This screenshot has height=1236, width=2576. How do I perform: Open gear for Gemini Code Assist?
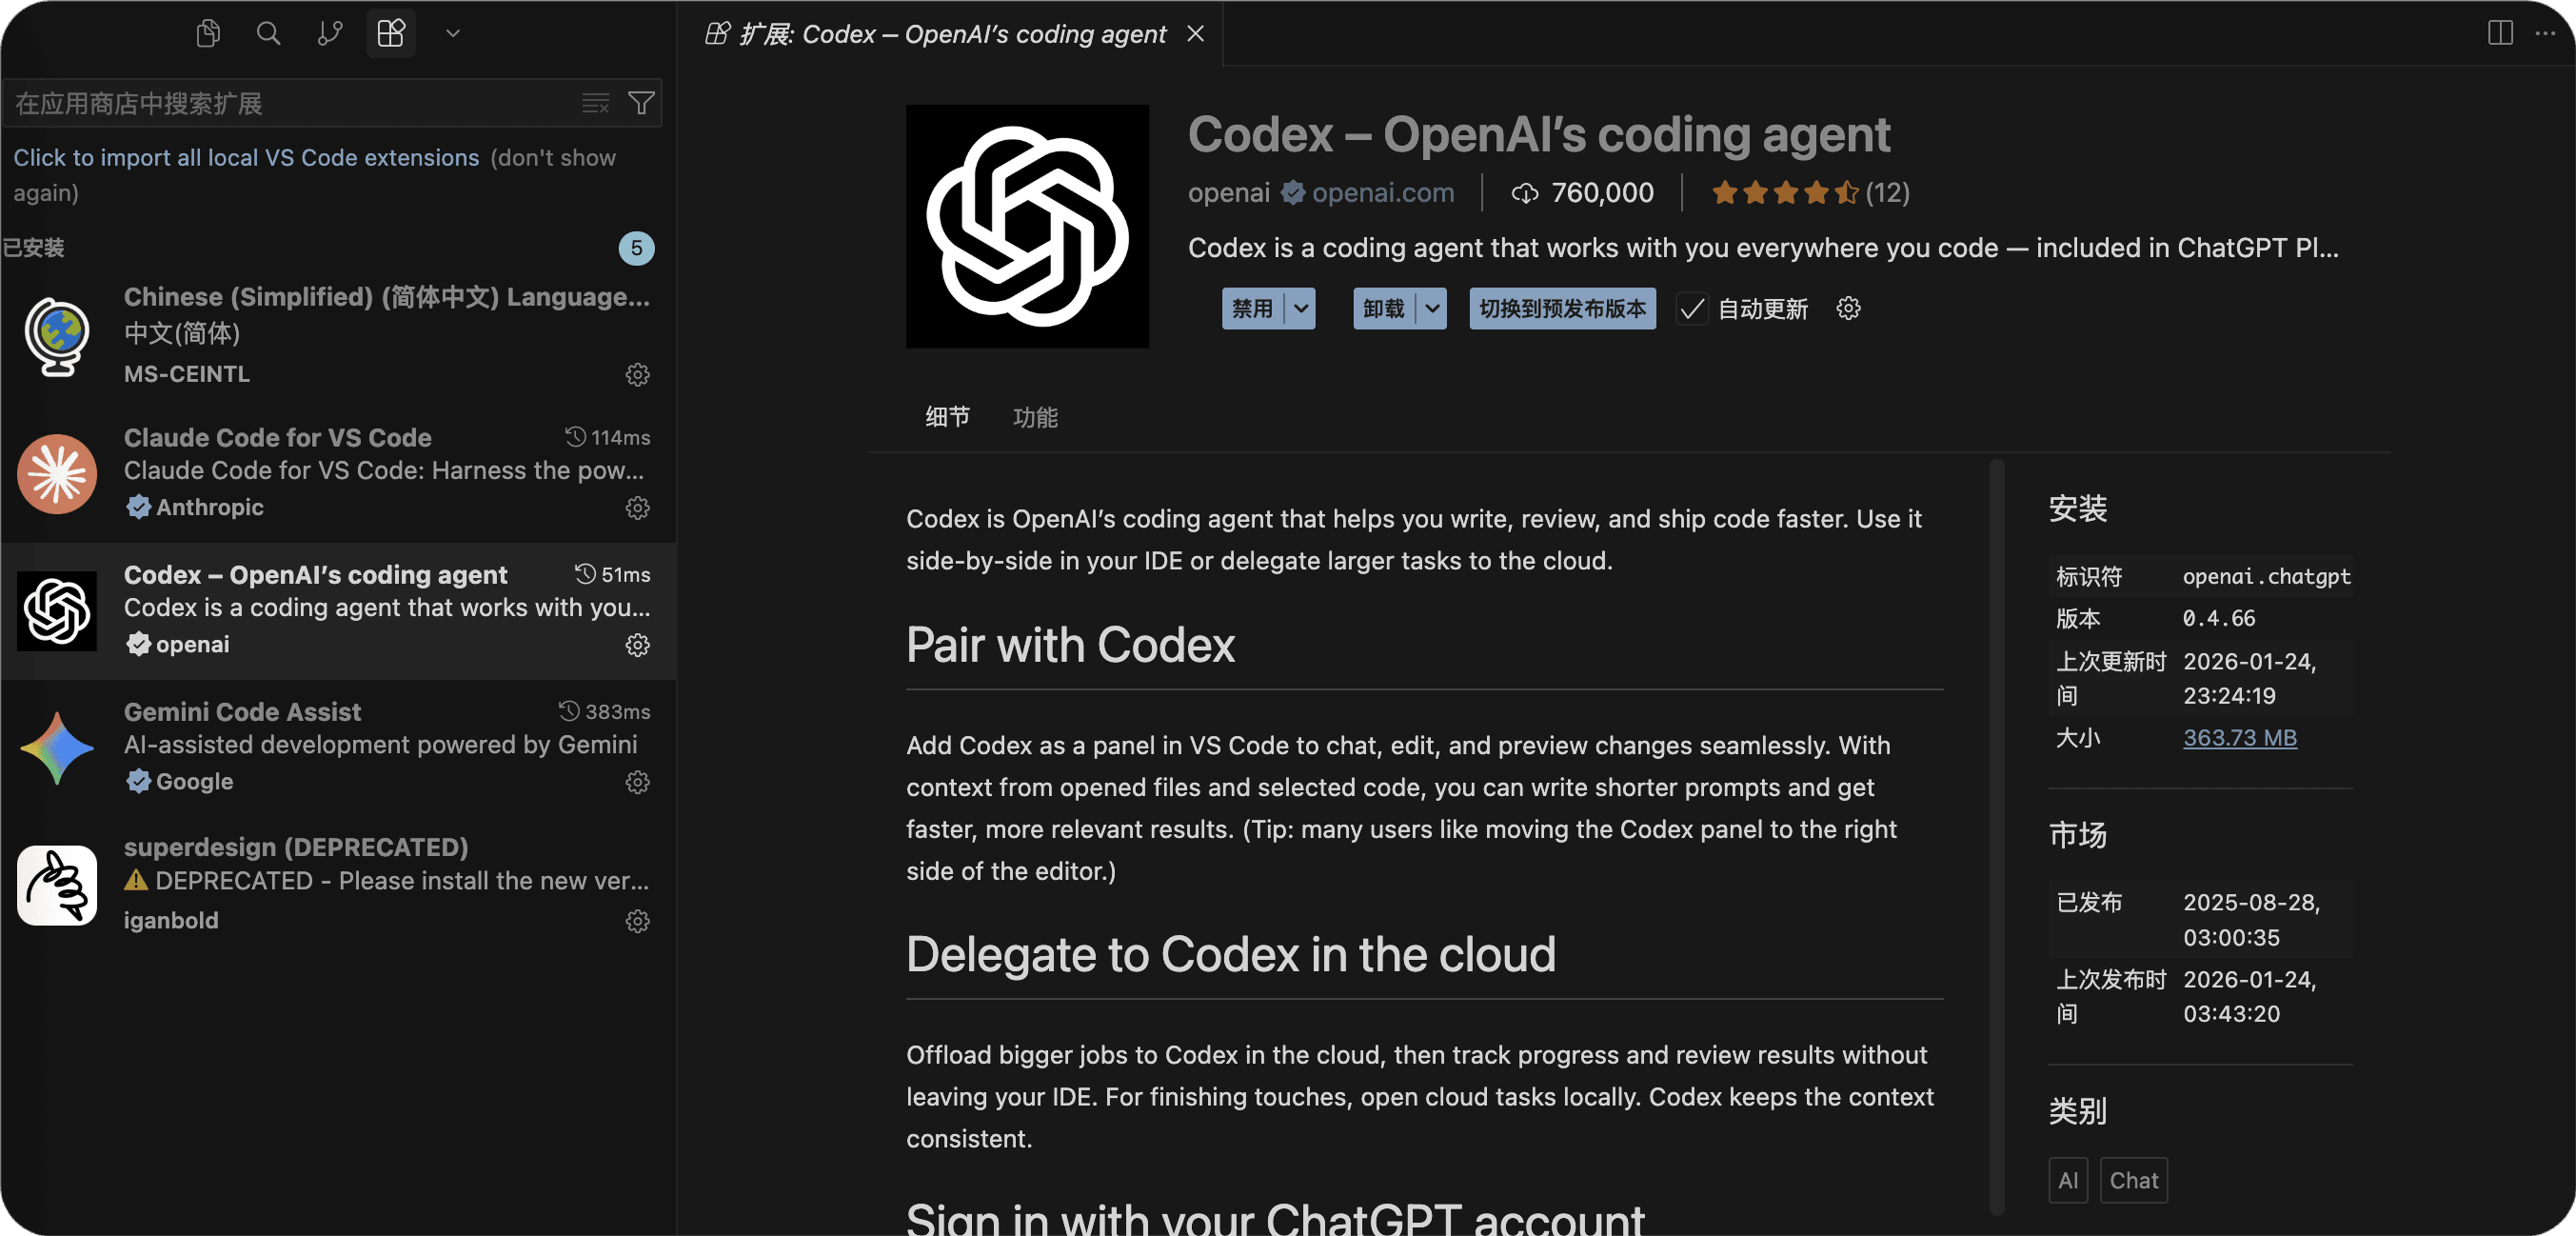[x=637, y=782]
